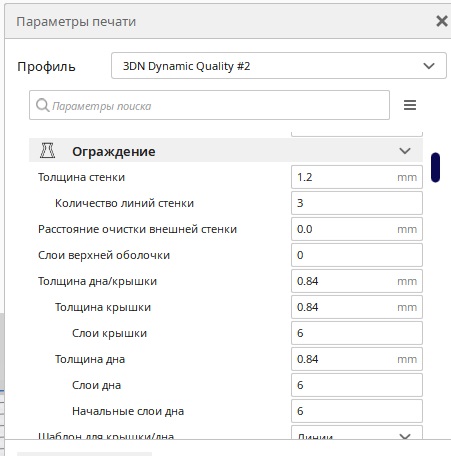Click the Слои крышки label
The image size is (451, 456).
[x=109, y=333]
